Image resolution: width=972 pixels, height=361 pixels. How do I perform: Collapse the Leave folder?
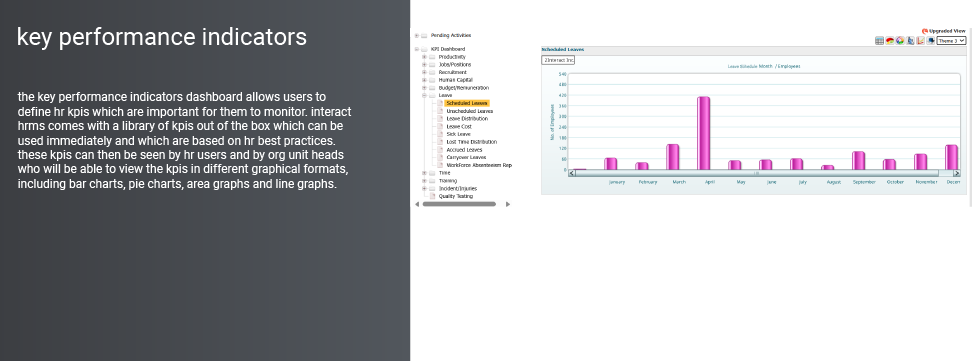coord(425,96)
